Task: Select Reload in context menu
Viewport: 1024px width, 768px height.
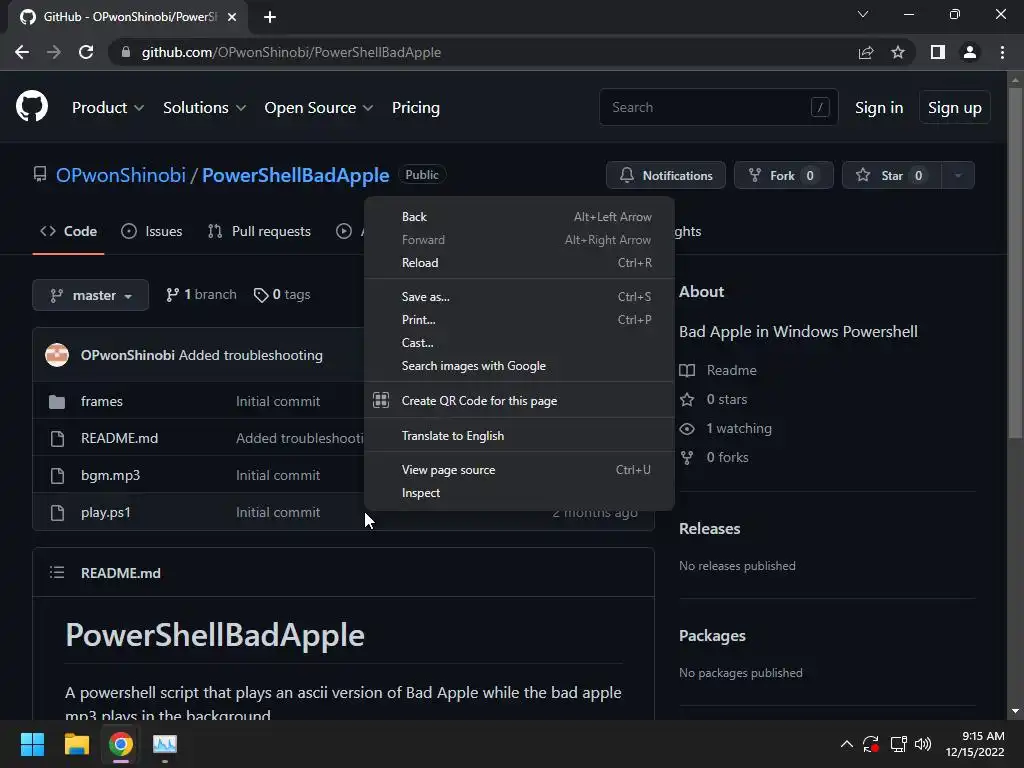Action: pos(519,263)
